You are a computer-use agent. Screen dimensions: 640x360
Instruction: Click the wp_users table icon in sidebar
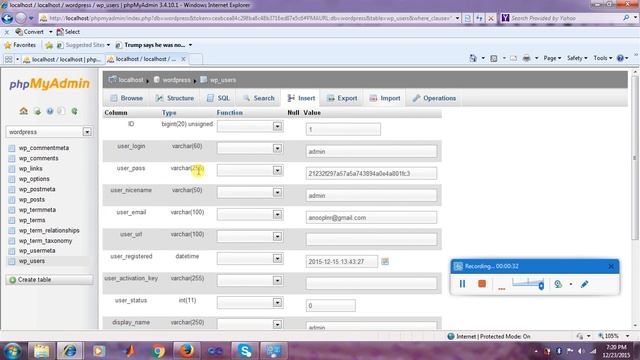point(12,261)
